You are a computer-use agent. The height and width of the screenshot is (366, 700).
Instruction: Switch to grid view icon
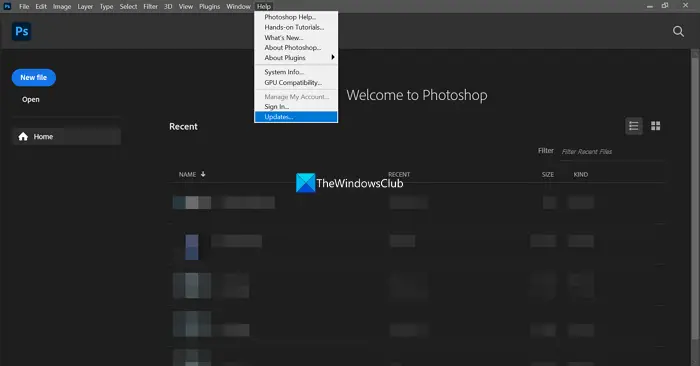click(655, 126)
